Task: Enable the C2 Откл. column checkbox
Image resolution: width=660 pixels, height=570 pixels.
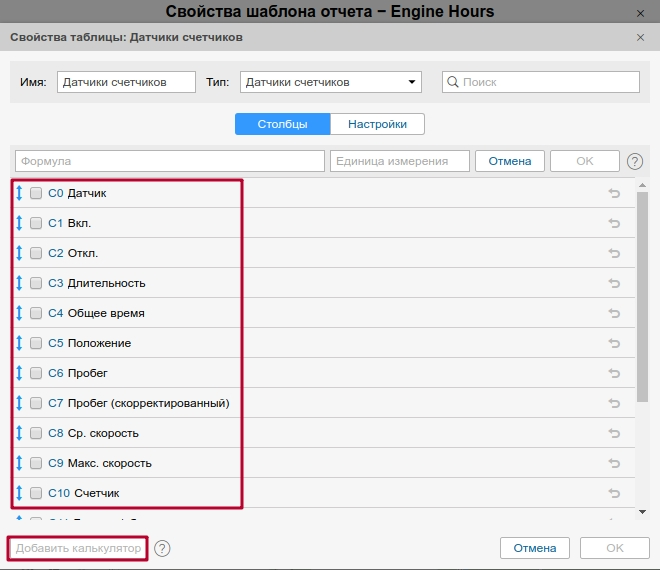Action: (x=36, y=253)
